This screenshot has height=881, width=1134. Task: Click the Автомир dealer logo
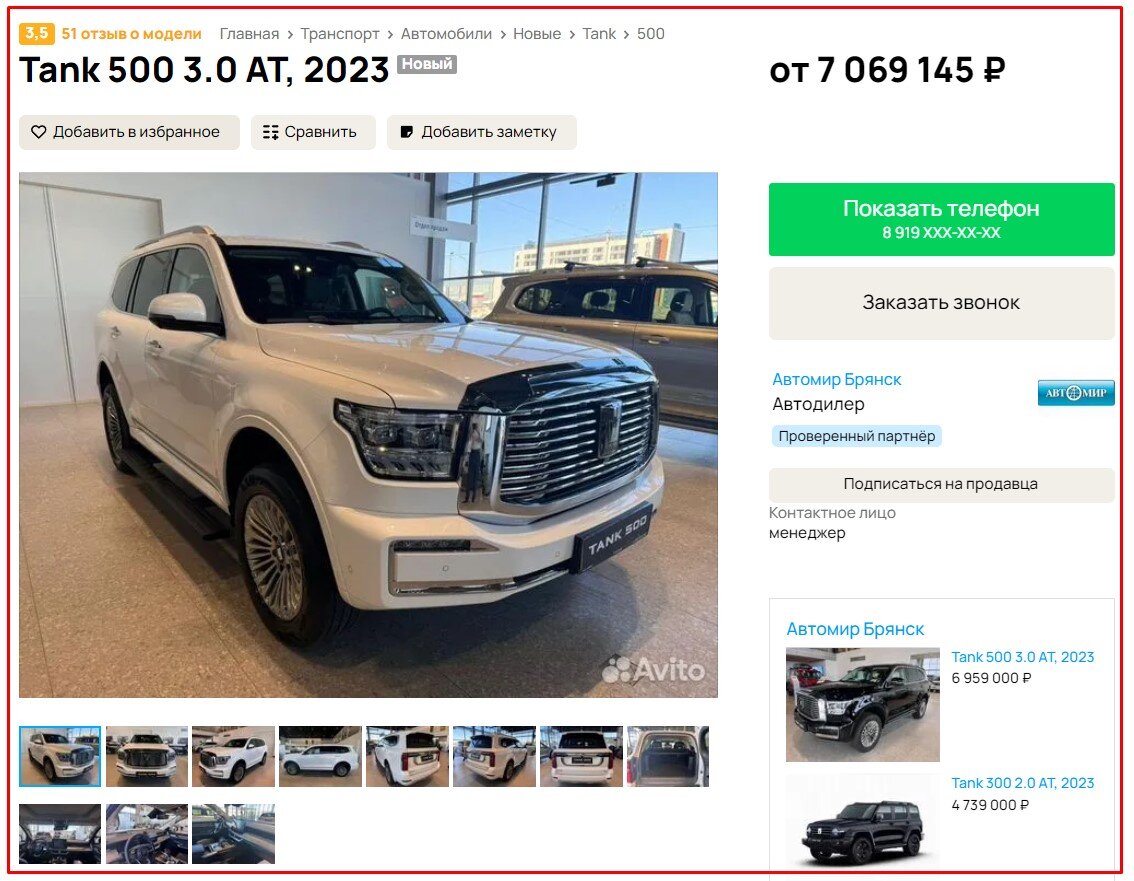point(1075,393)
